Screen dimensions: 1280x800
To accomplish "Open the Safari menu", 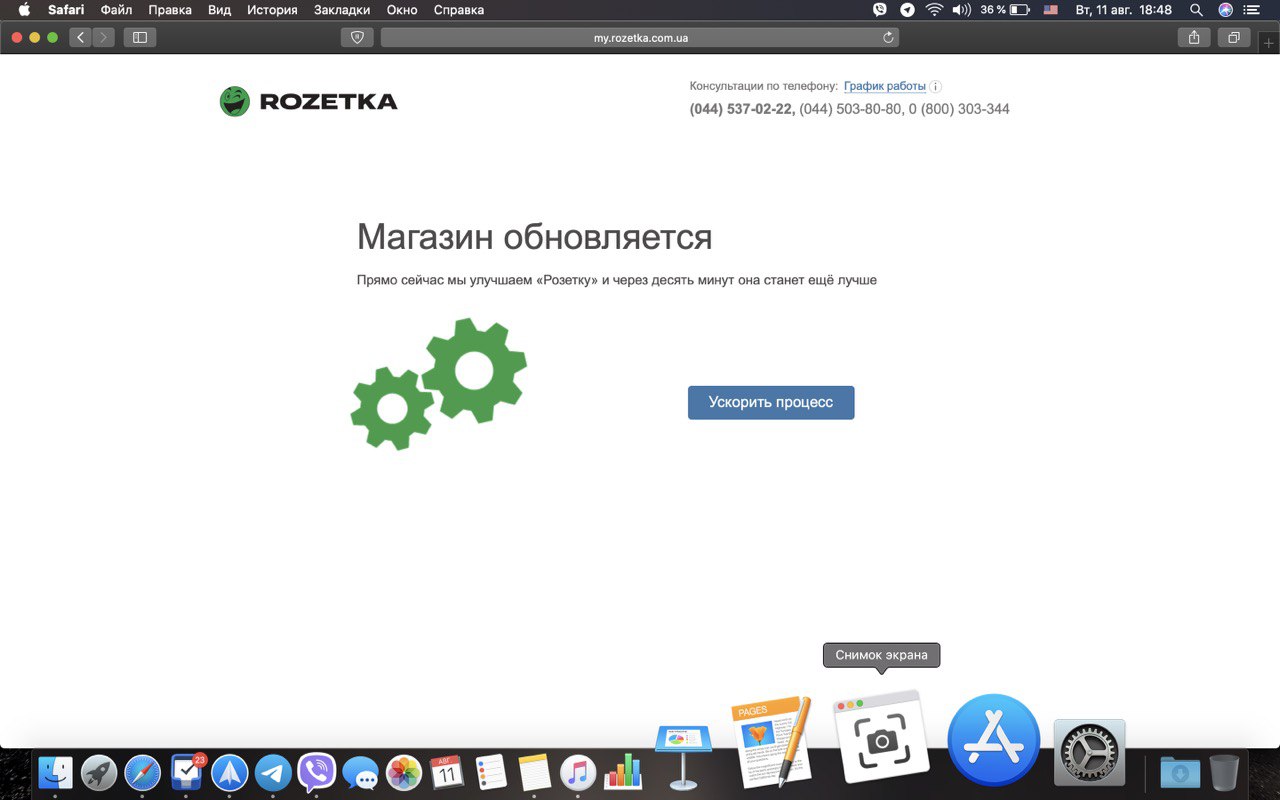I will (x=66, y=10).
